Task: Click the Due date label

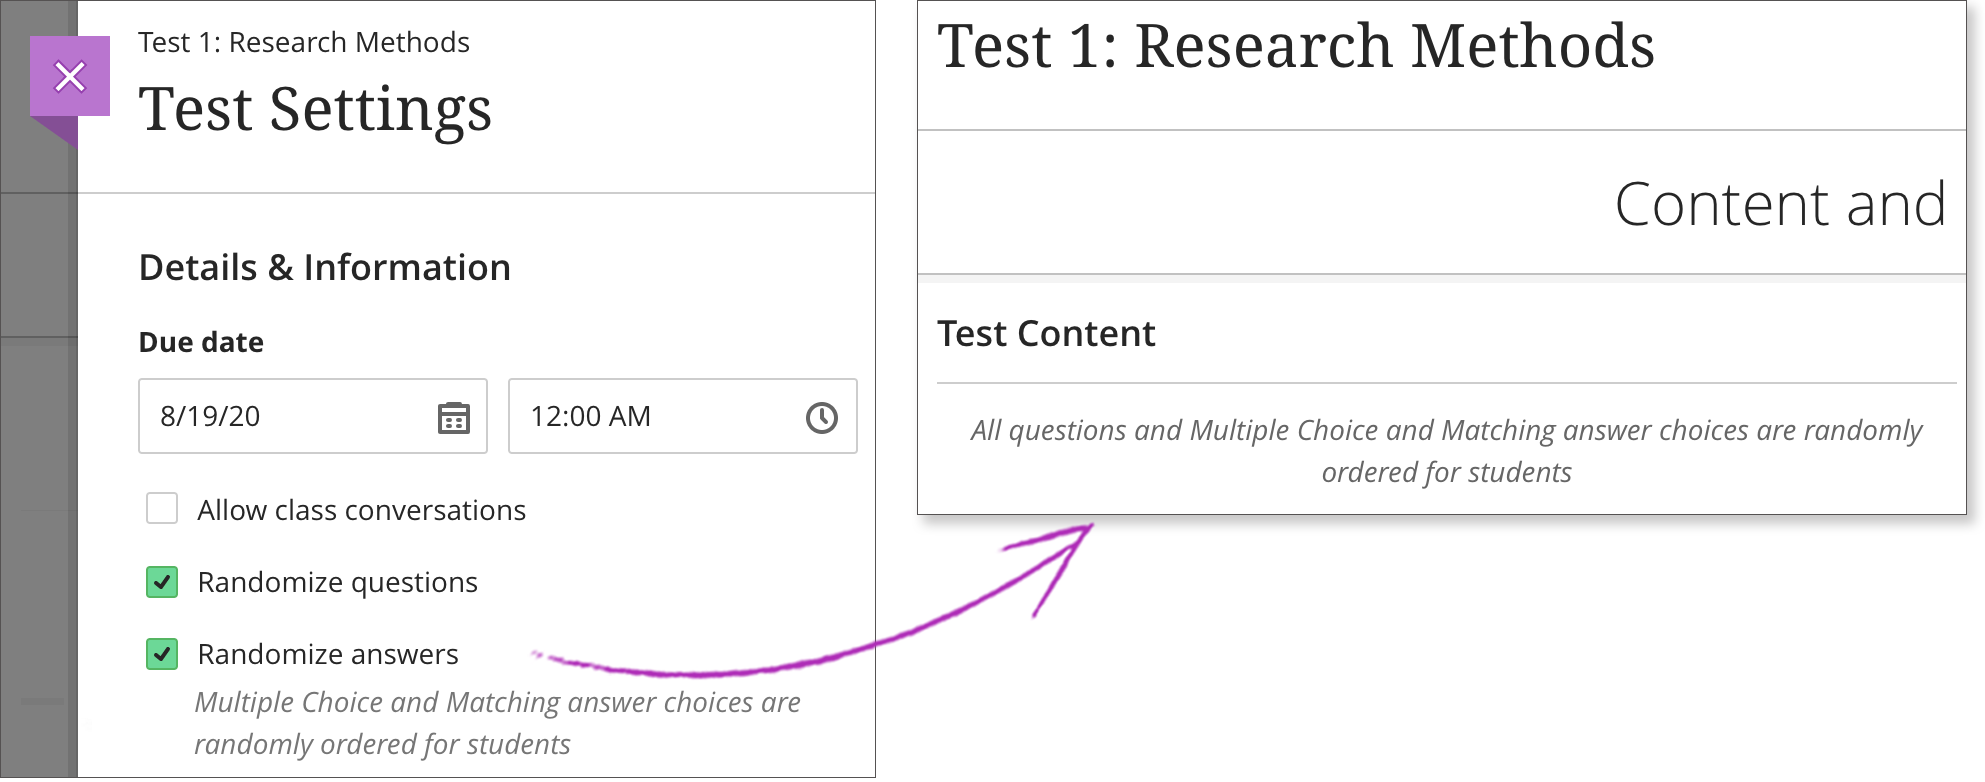Action: pyautogui.click(x=201, y=342)
